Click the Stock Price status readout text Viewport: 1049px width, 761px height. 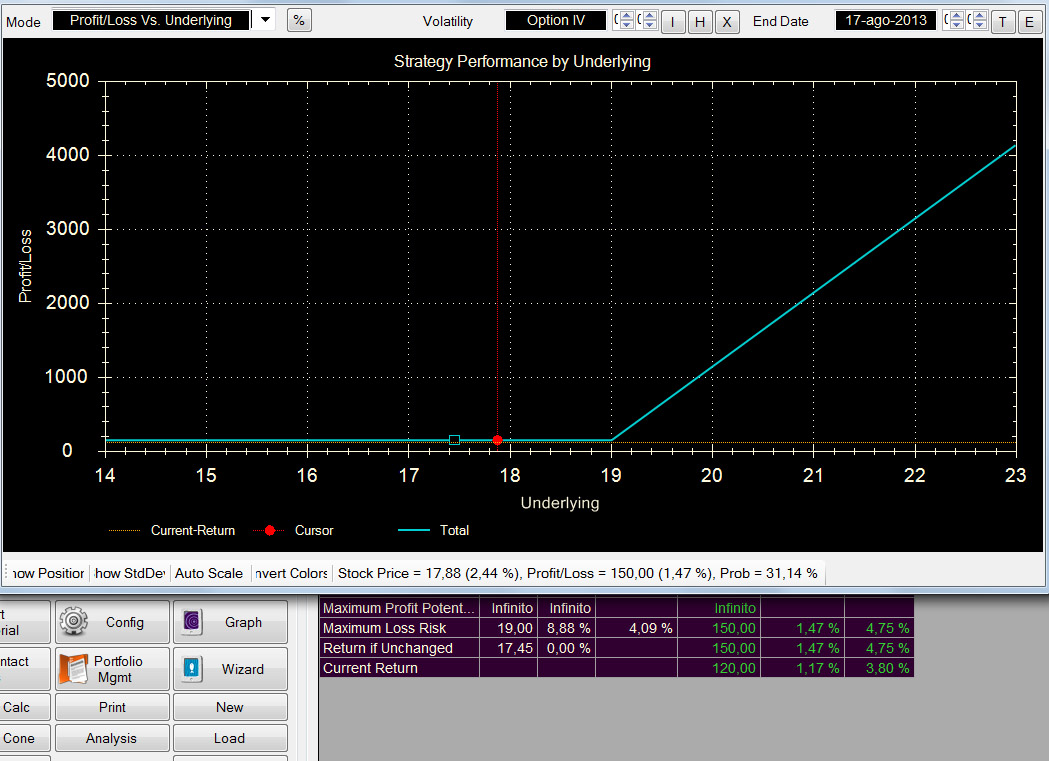pyautogui.click(x=577, y=573)
